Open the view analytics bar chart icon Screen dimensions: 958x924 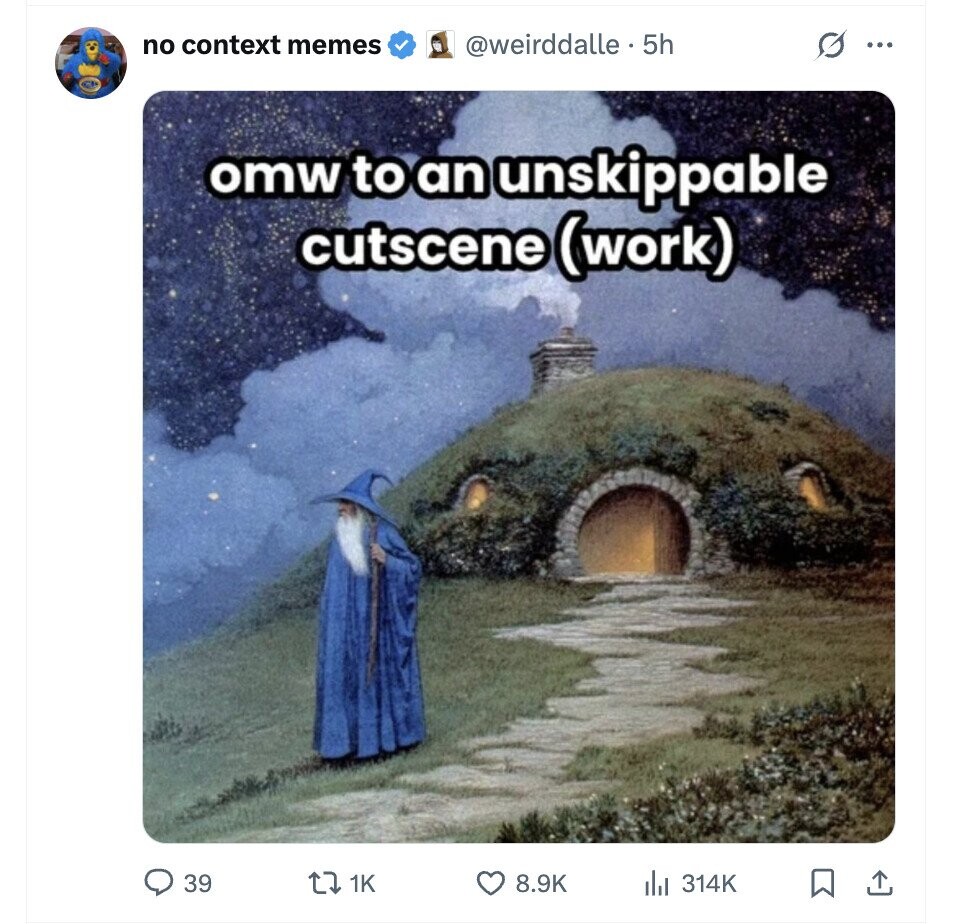pos(657,884)
